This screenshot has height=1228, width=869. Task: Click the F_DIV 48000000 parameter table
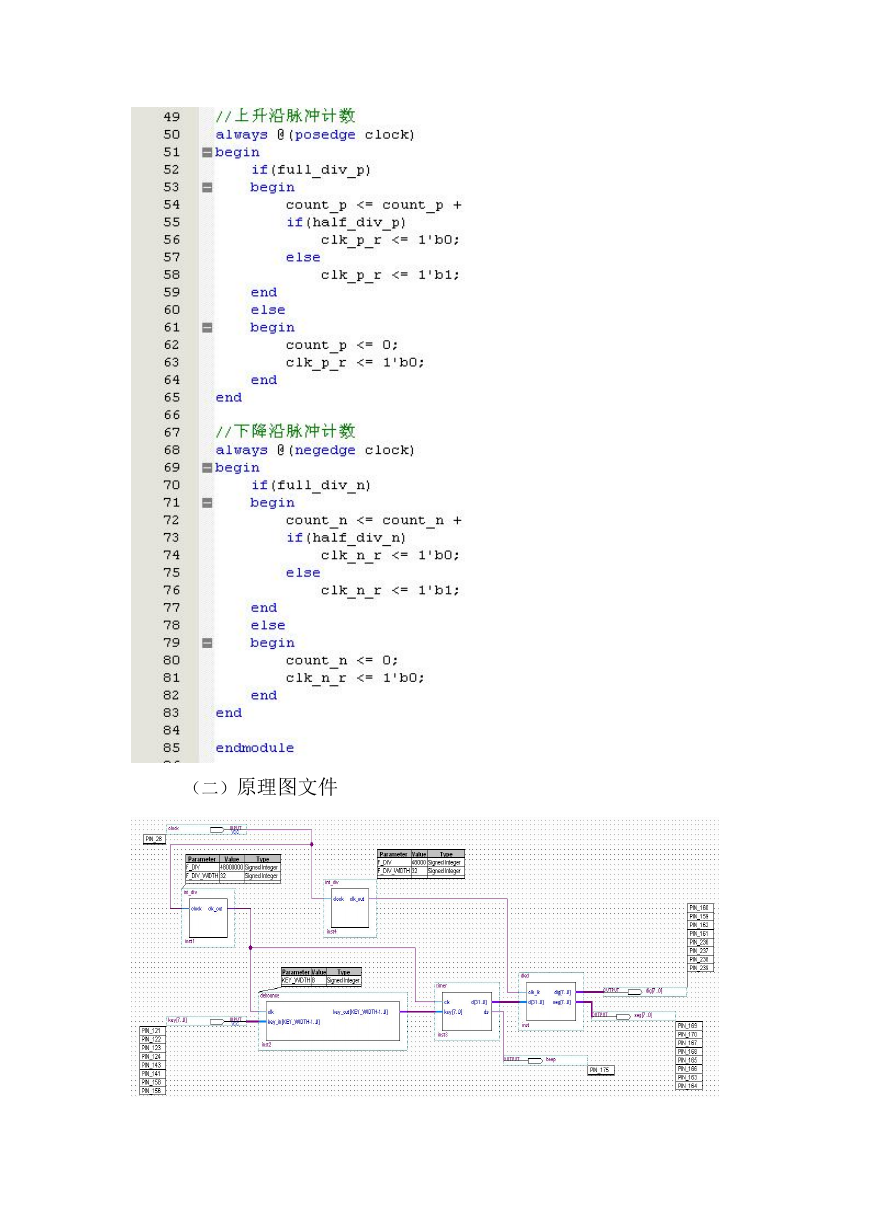[233, 868]
